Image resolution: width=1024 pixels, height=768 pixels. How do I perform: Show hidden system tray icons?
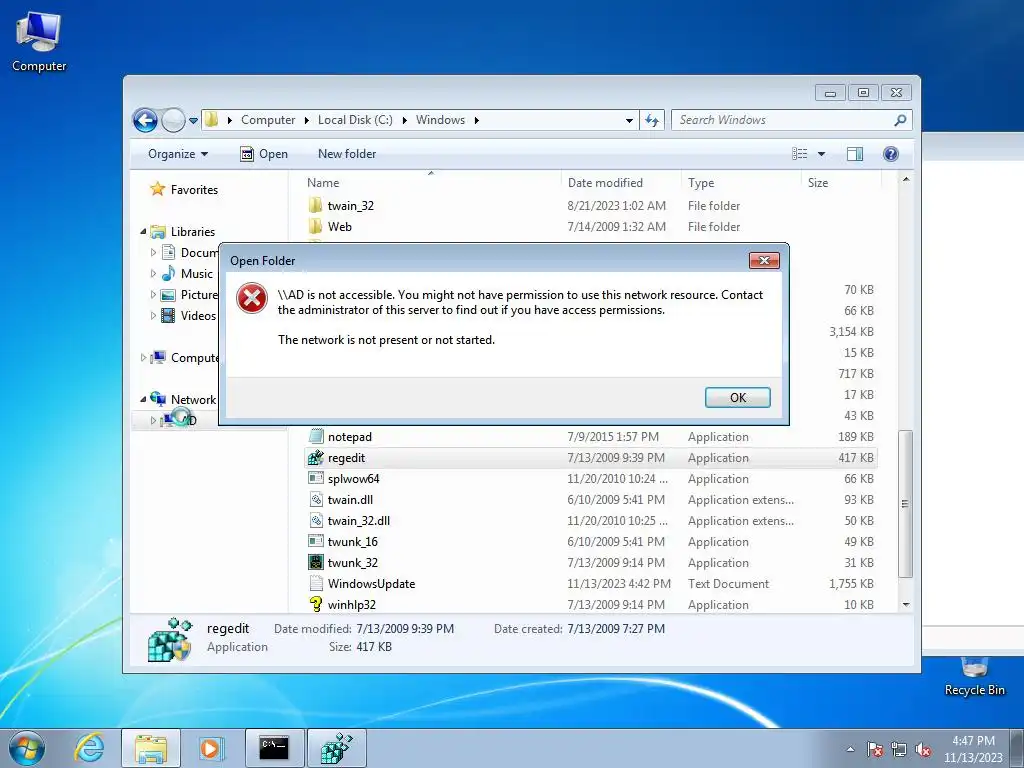coord(850,749)
